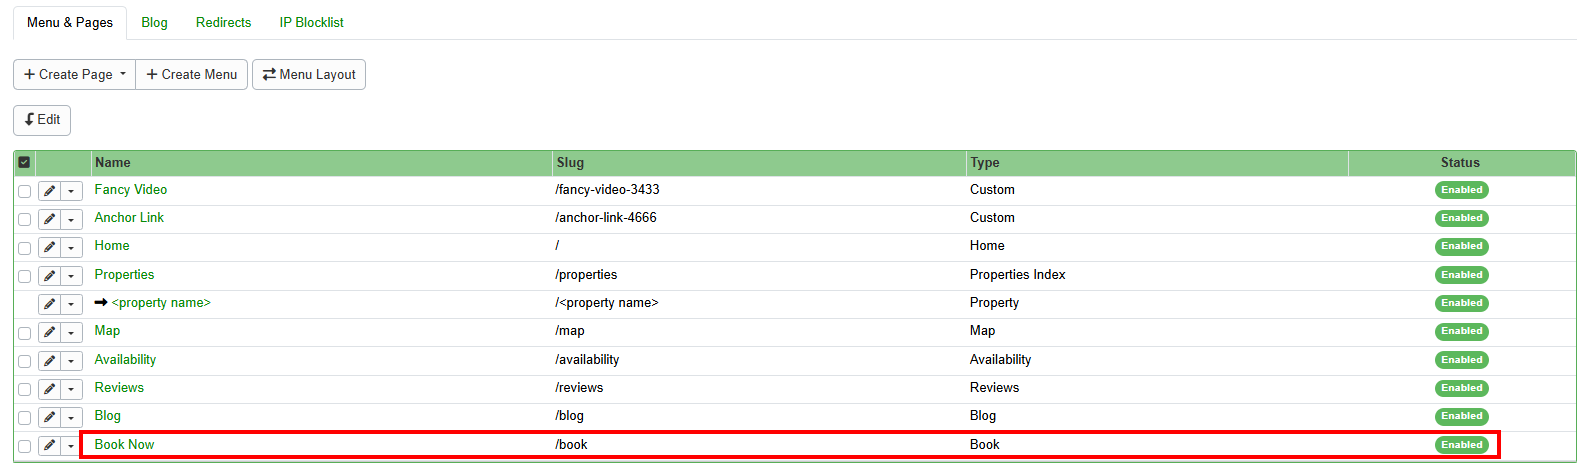
Task: Tick the checkbox for Fancy Video
Action: (x=24, y=191)
